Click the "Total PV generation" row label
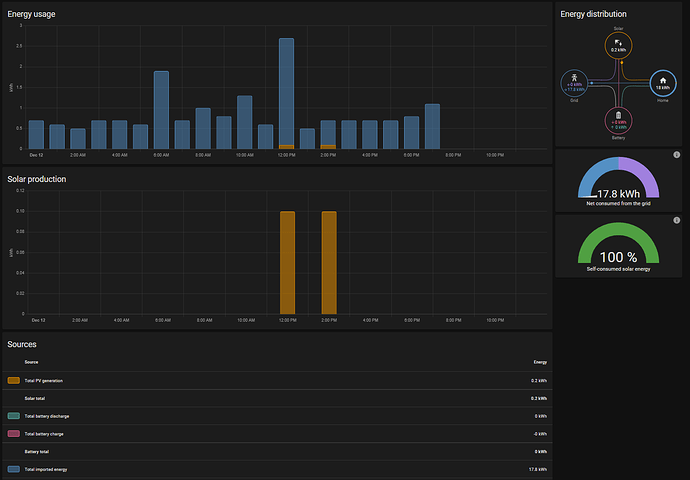 pos(44,381)
